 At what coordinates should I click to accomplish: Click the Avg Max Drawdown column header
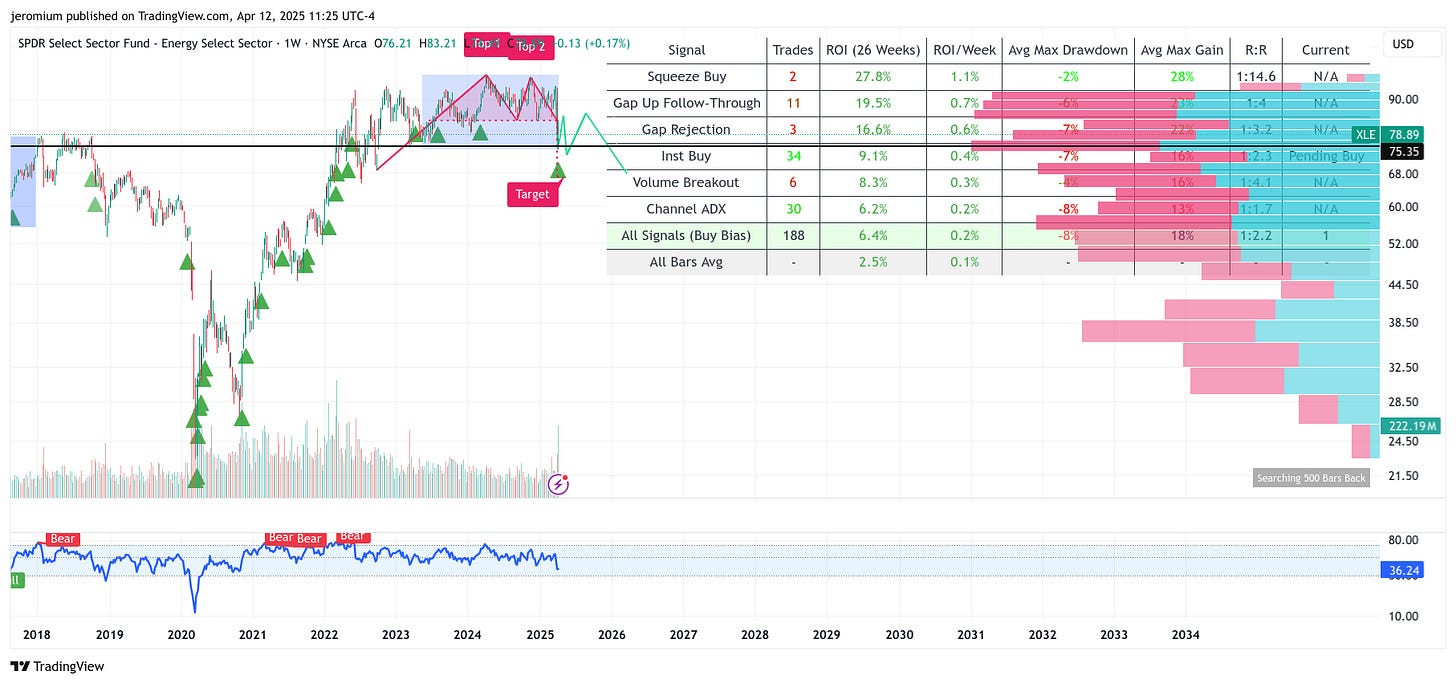(x=1068, y=50)
